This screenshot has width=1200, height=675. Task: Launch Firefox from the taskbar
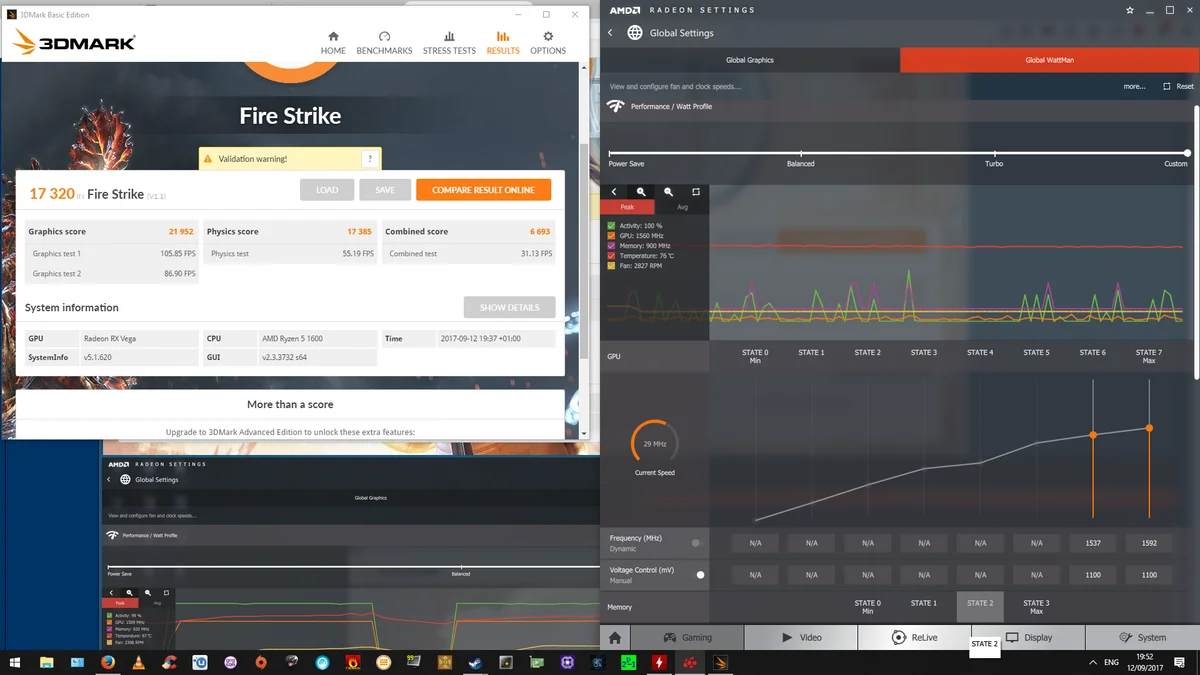coord(108,662)
